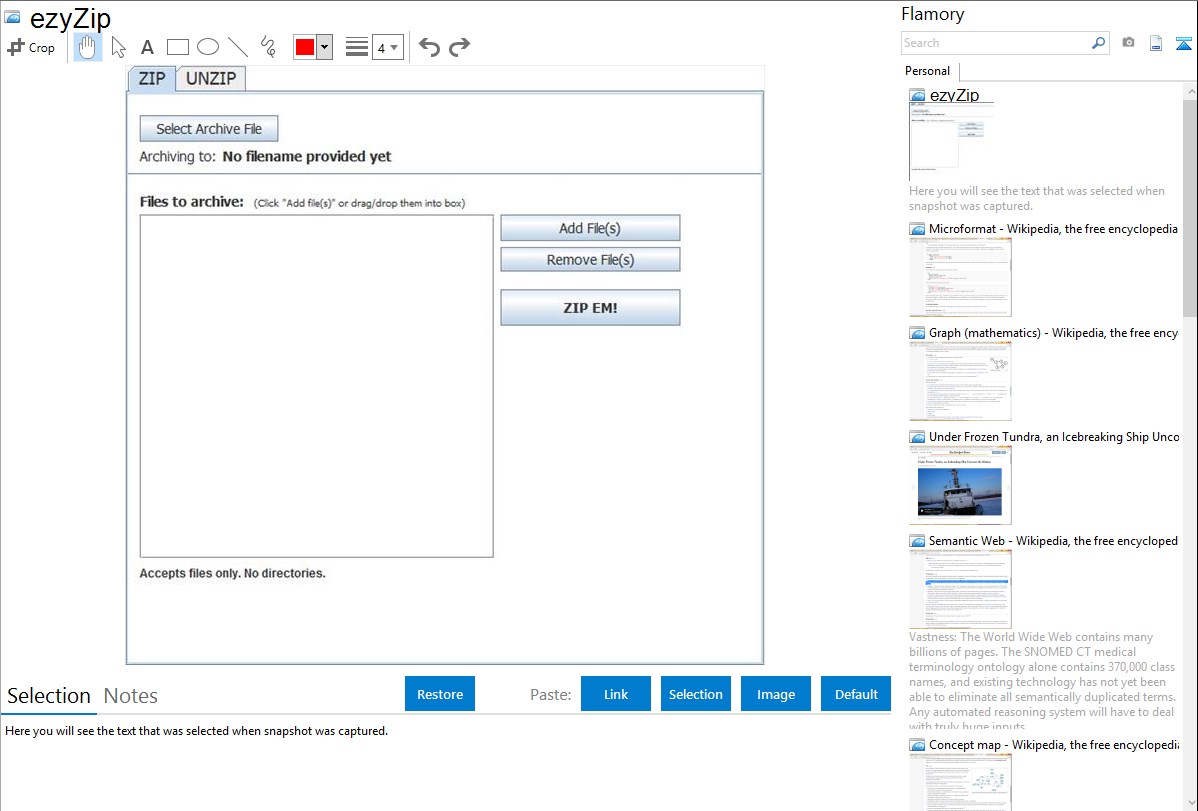
Task: Open the ezyZip snapshot thumbnail
Action: tap(951, 142)
